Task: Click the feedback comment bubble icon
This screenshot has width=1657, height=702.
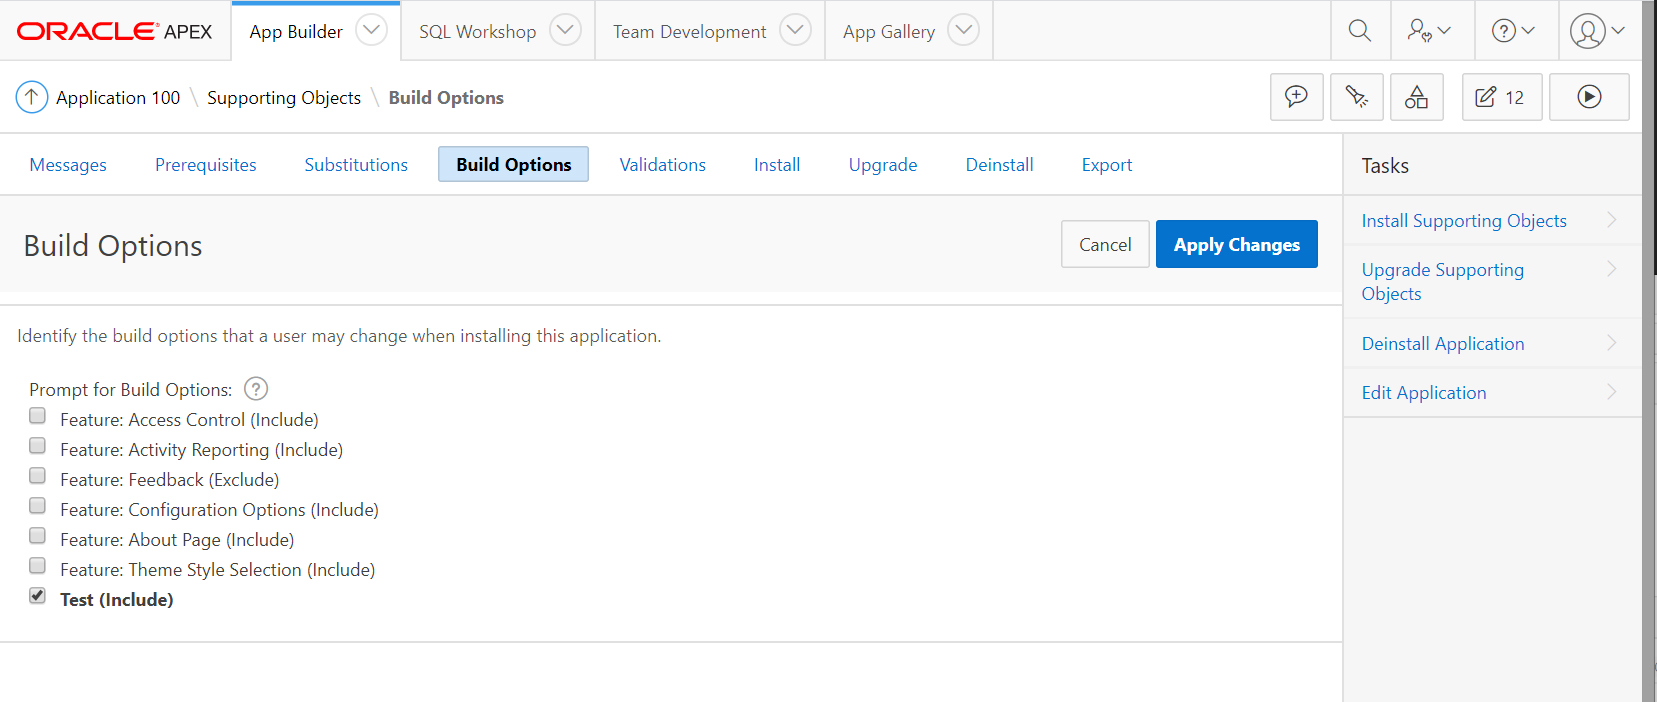Action: coord(1296,97)
